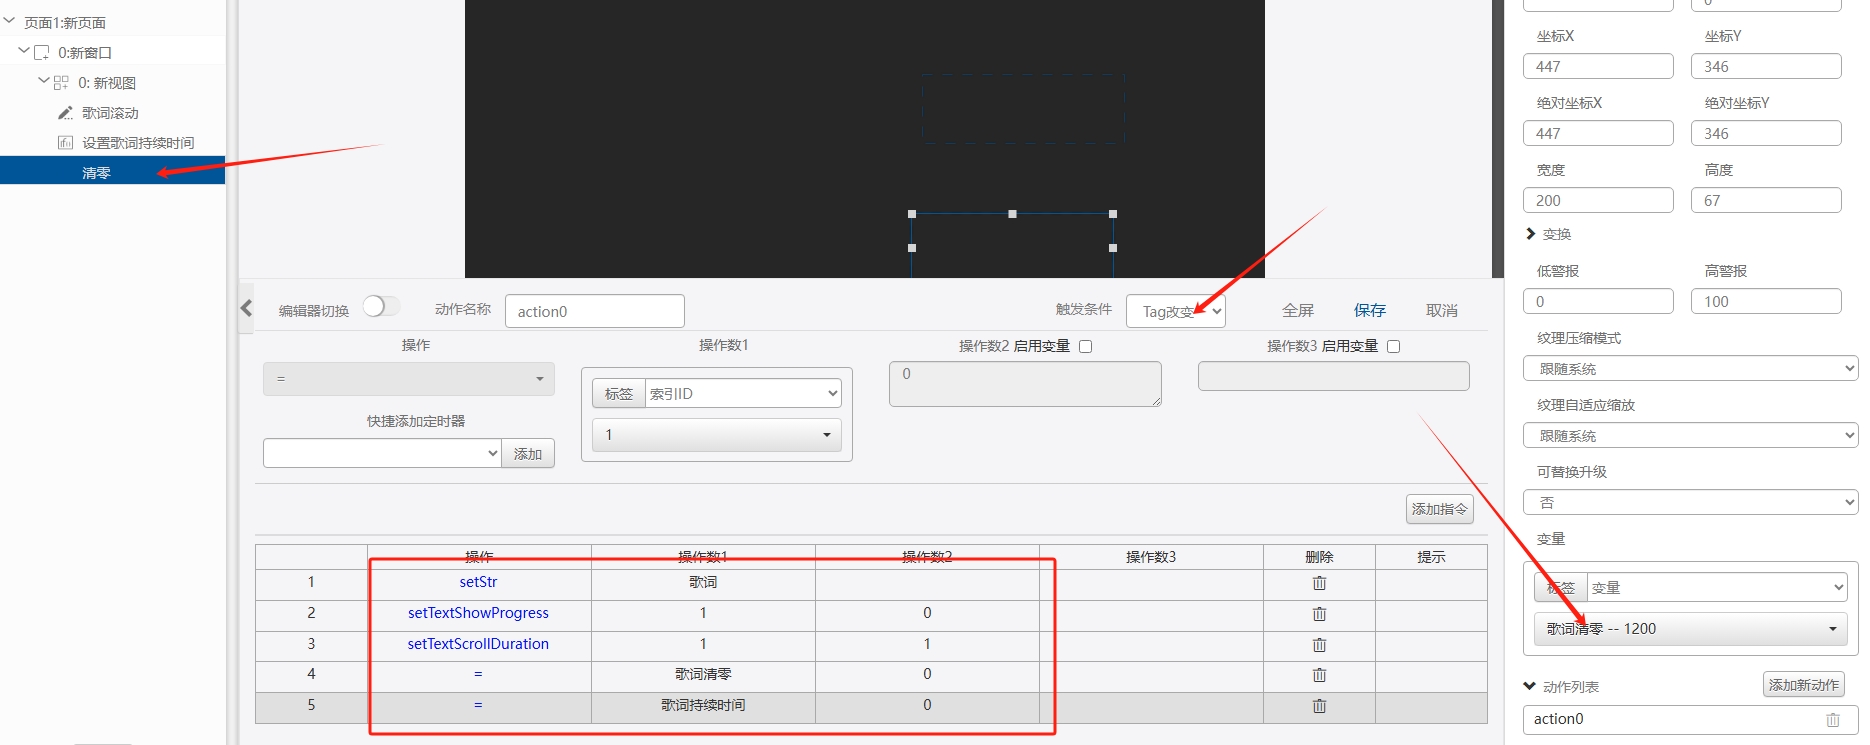Click the 新视图 grid icon
This screenshot has height=745, width=1870.
[x=61, y=83]
